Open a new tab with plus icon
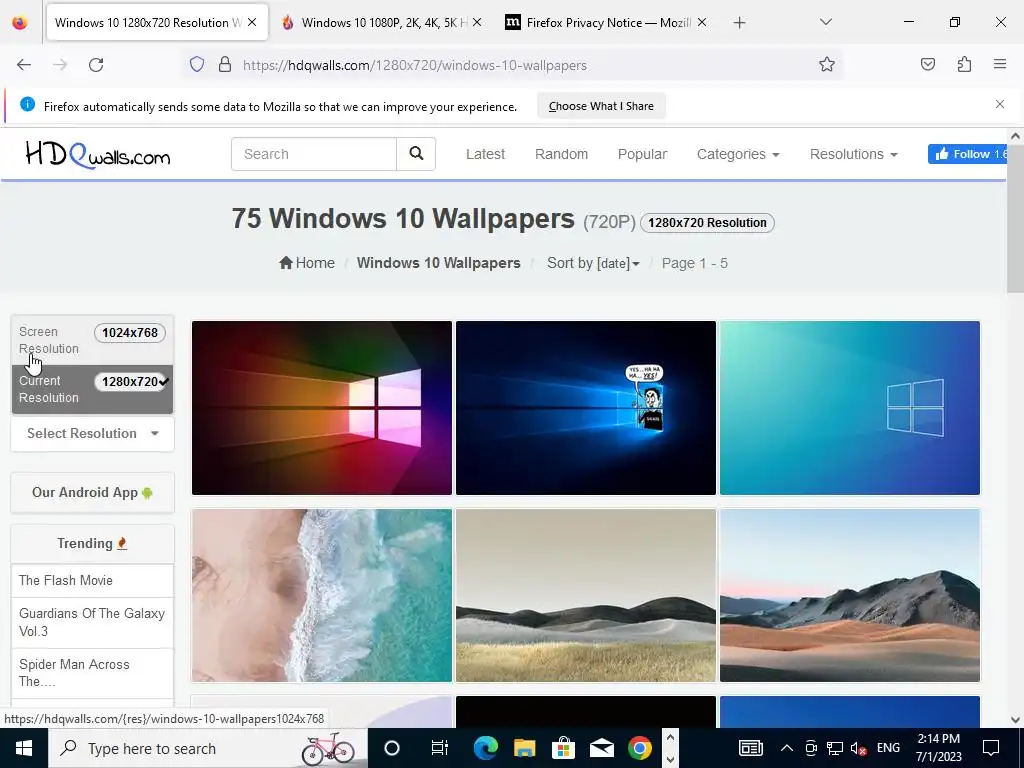The height and width of the screenshot is (768, 1024). (739, 23)
